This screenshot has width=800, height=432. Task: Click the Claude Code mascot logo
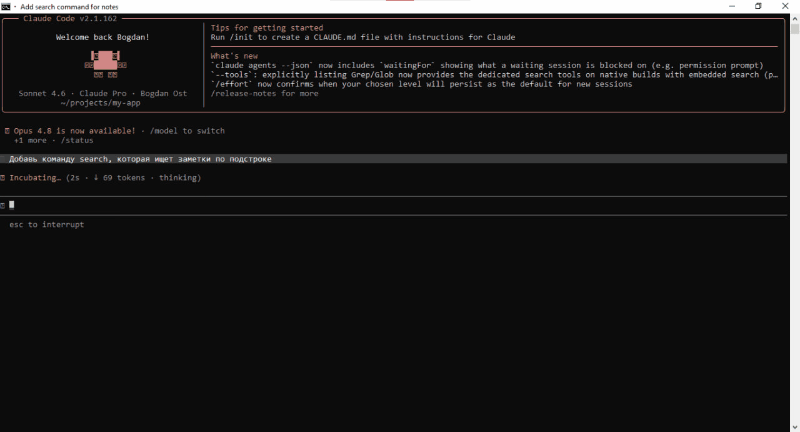pos(105,64)
